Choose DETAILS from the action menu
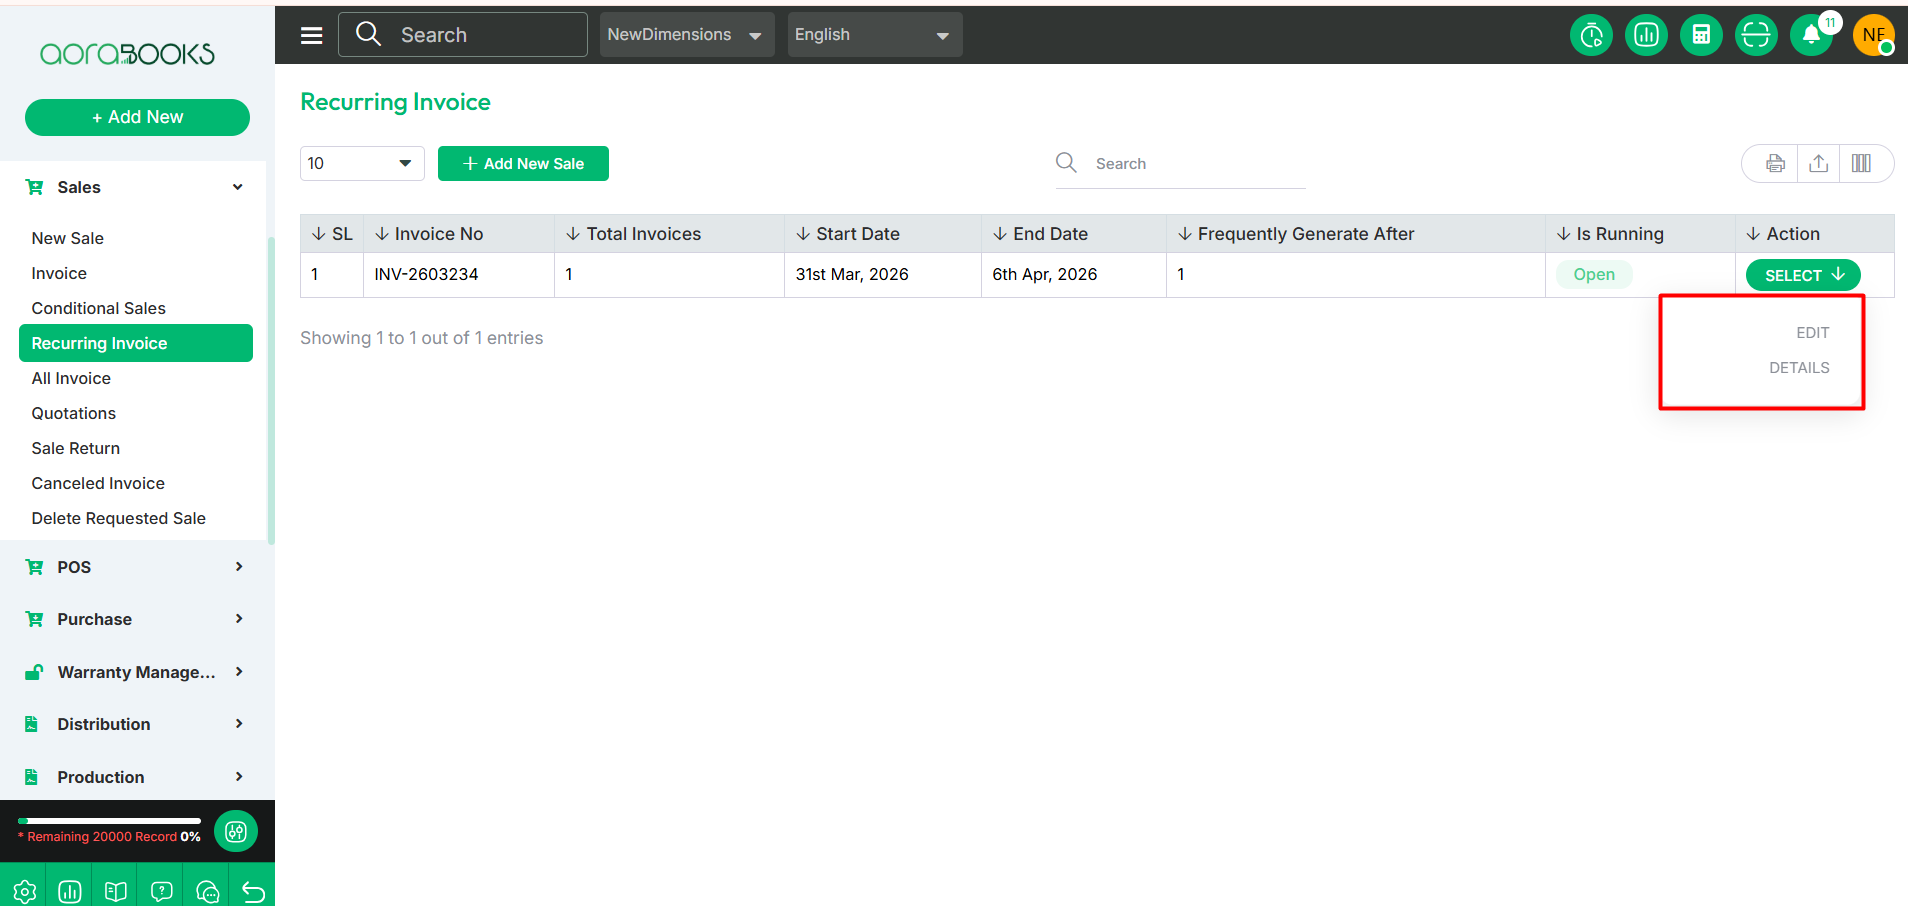Screen dimensions: 1908x906 point(1799,368)
